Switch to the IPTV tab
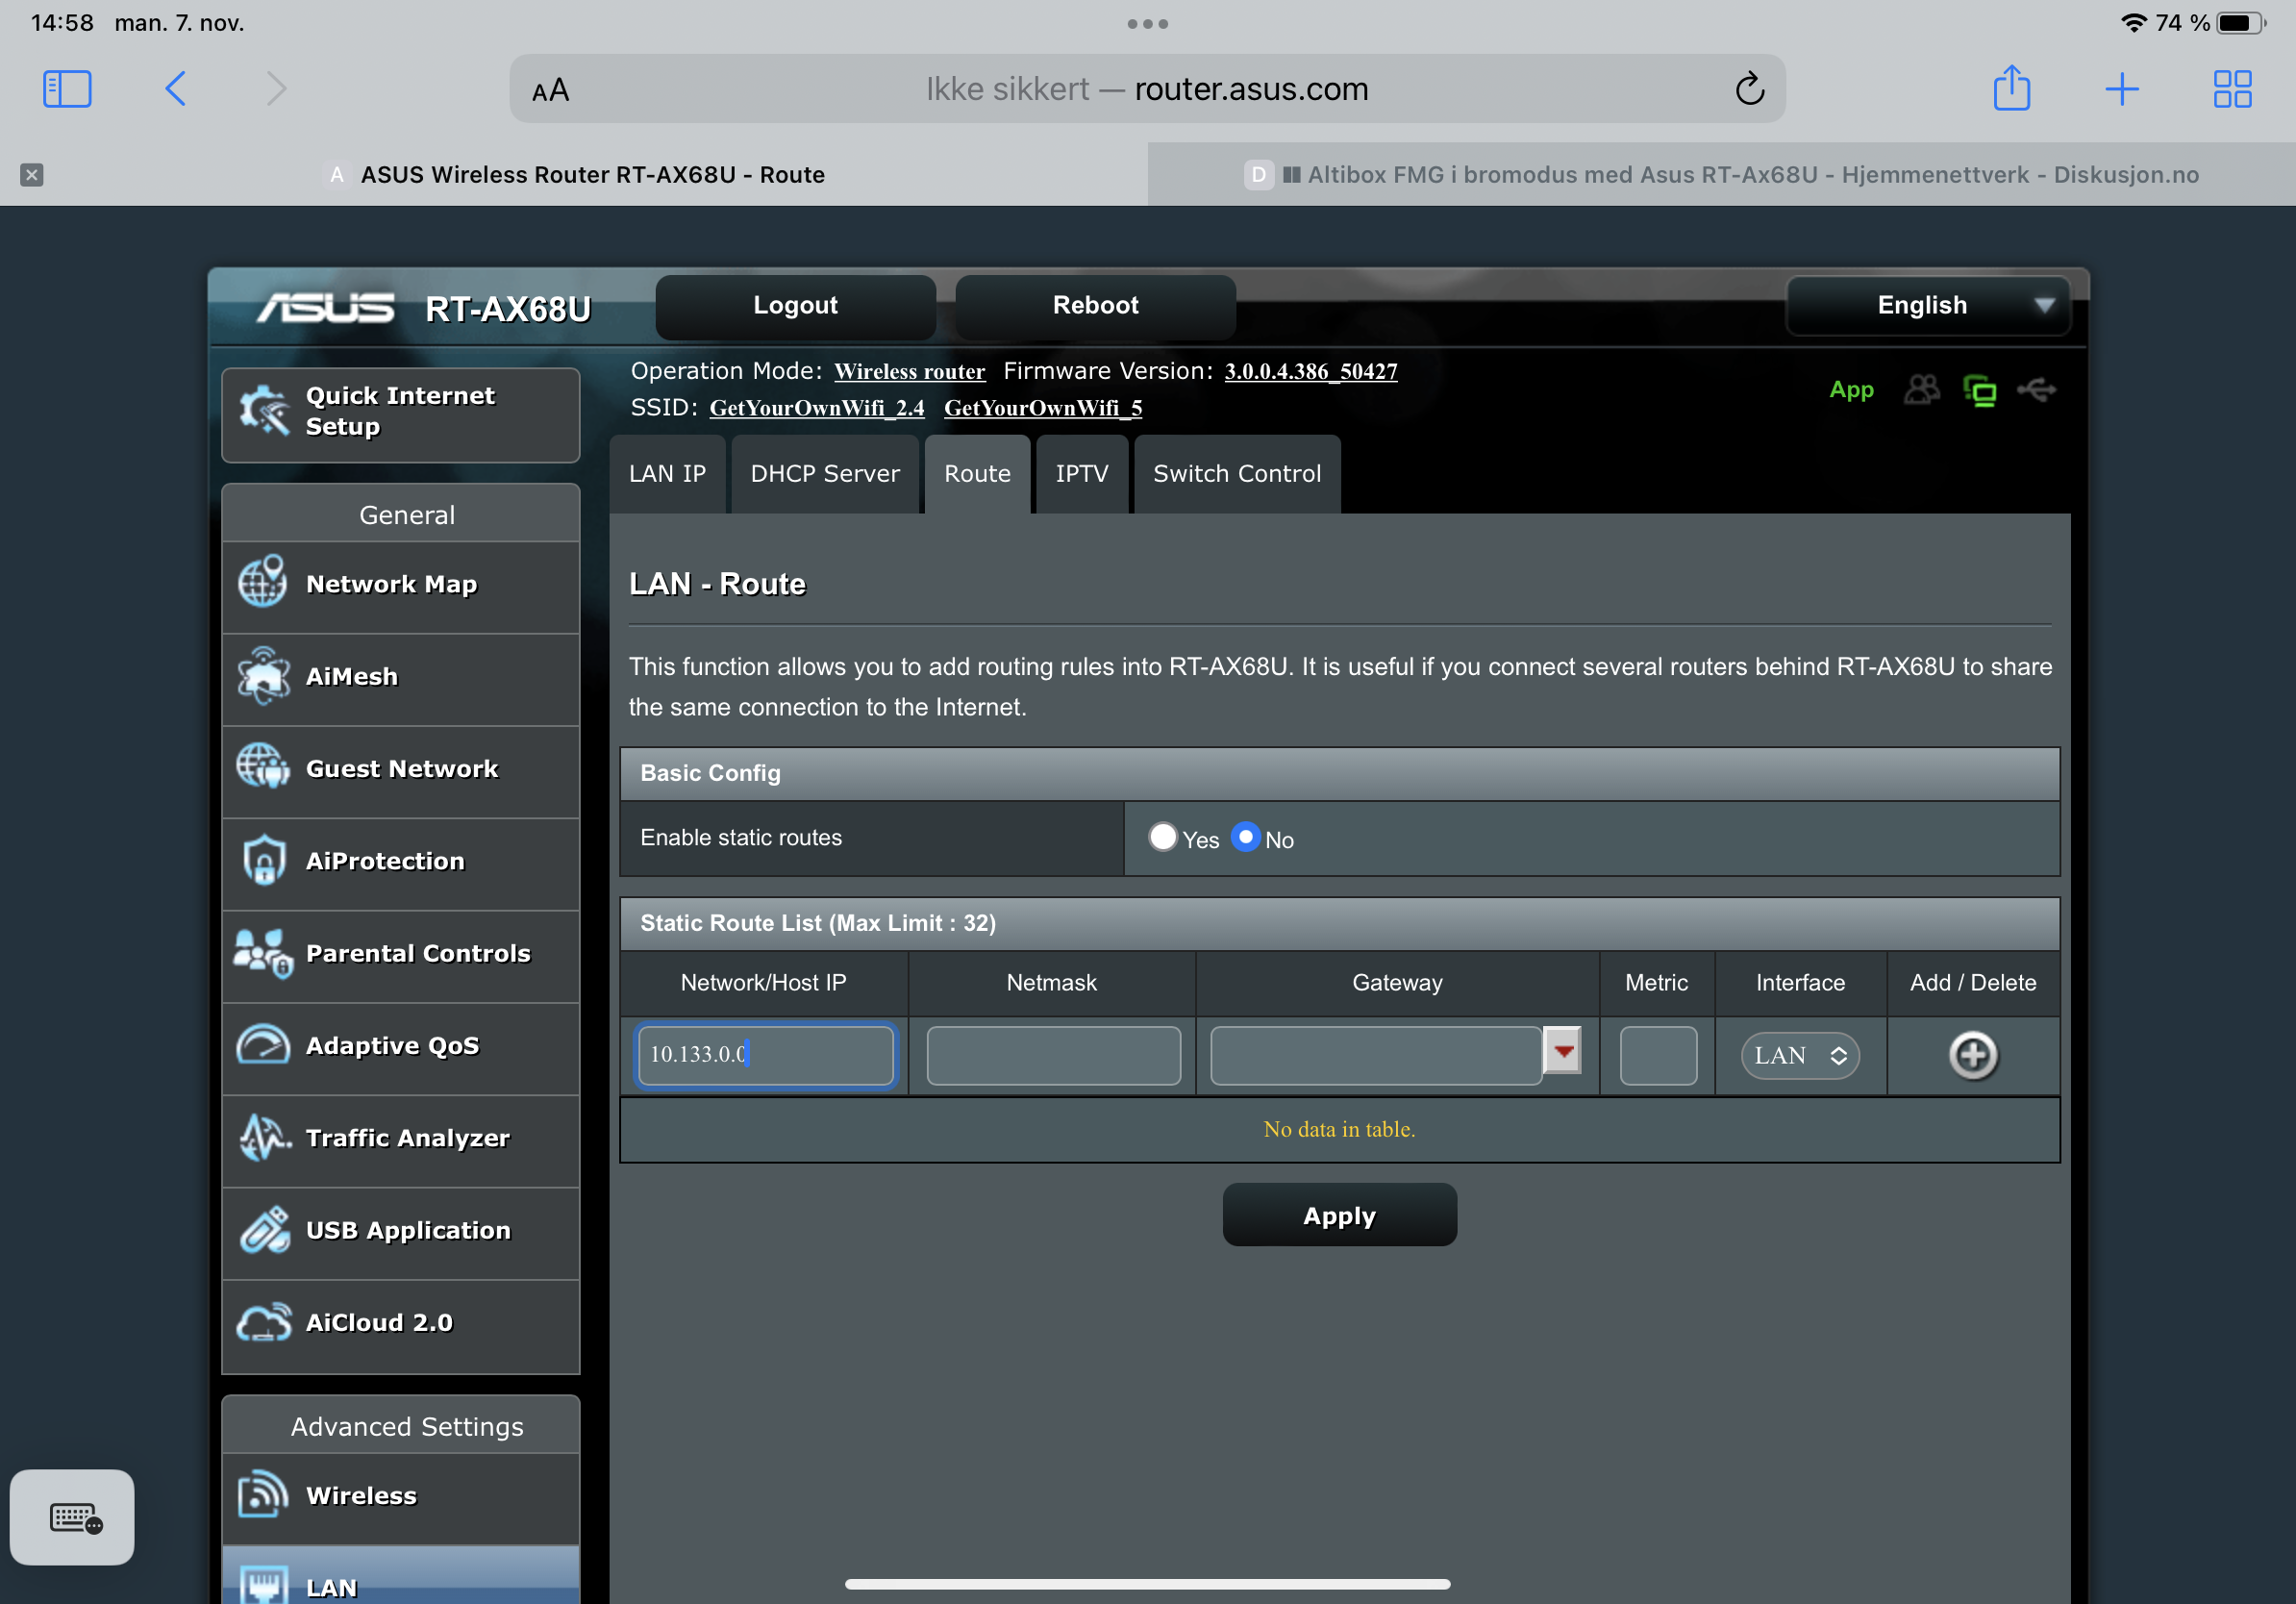Image resolution: width=2296 pixels, height=1604 pixels. [x=1082, y=474]
